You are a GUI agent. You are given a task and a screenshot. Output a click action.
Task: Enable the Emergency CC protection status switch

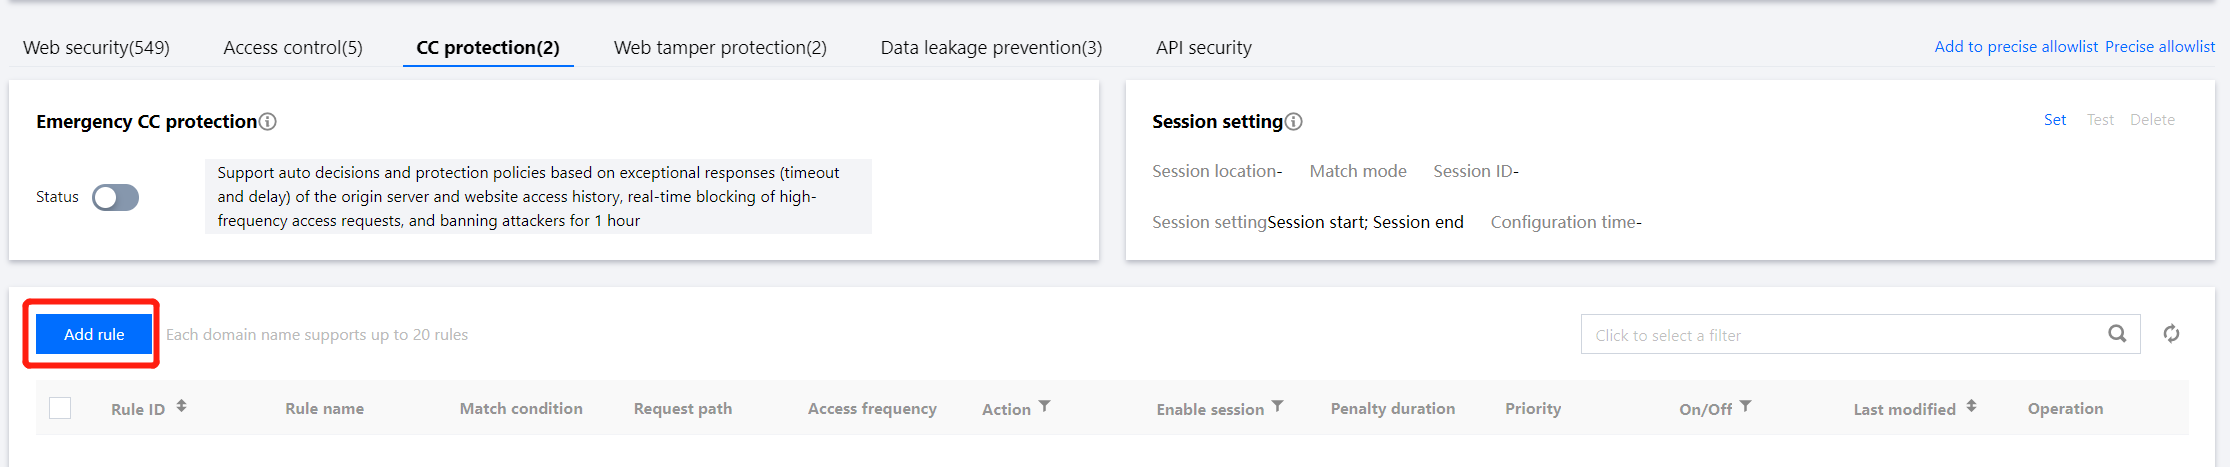(116, 198)
